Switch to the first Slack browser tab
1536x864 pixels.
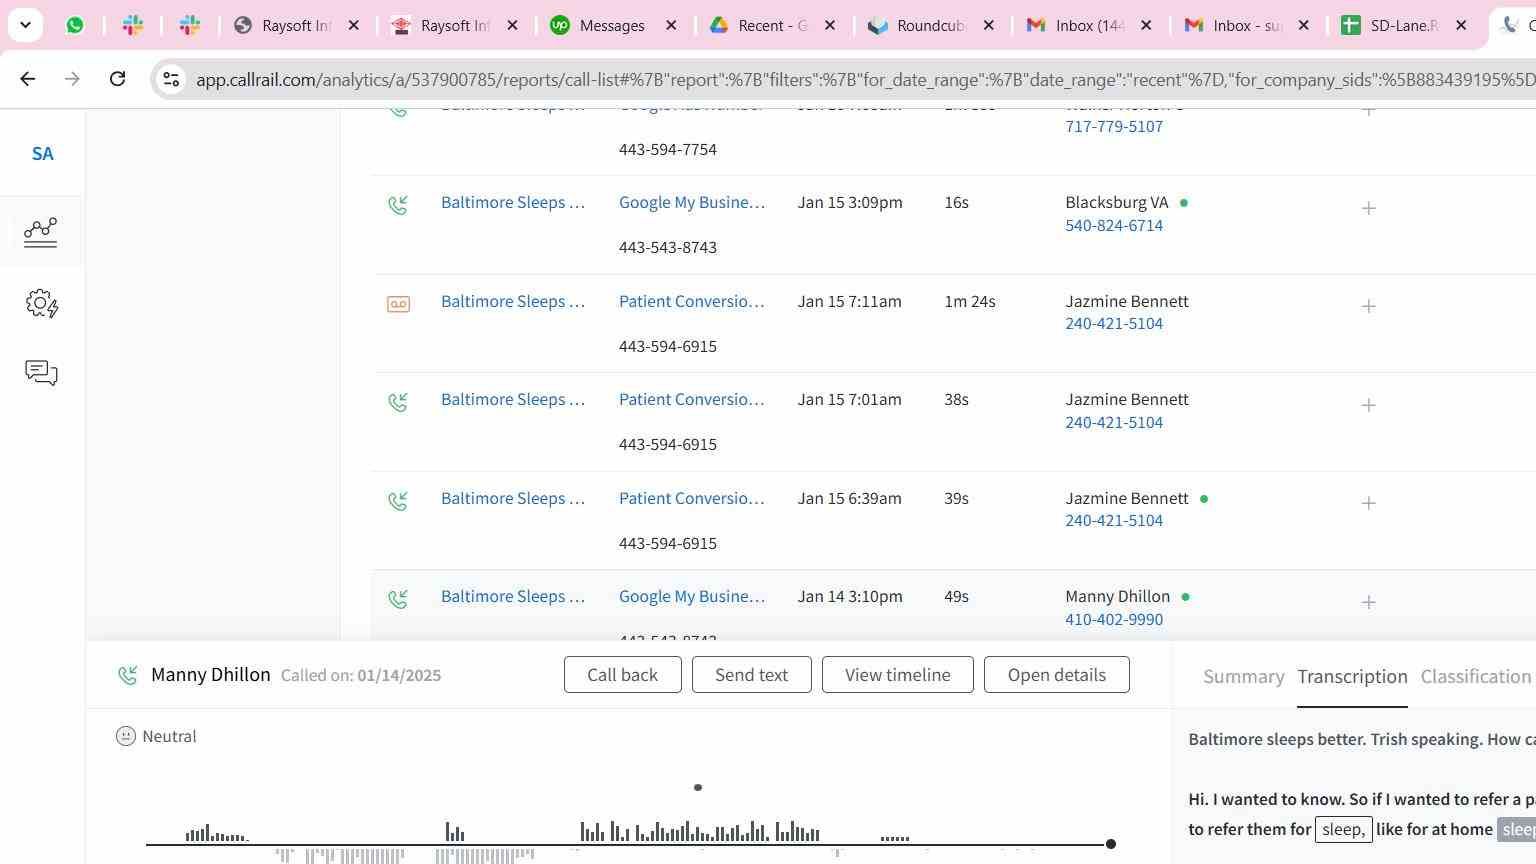pyautogui.click(x=133, y=25)
